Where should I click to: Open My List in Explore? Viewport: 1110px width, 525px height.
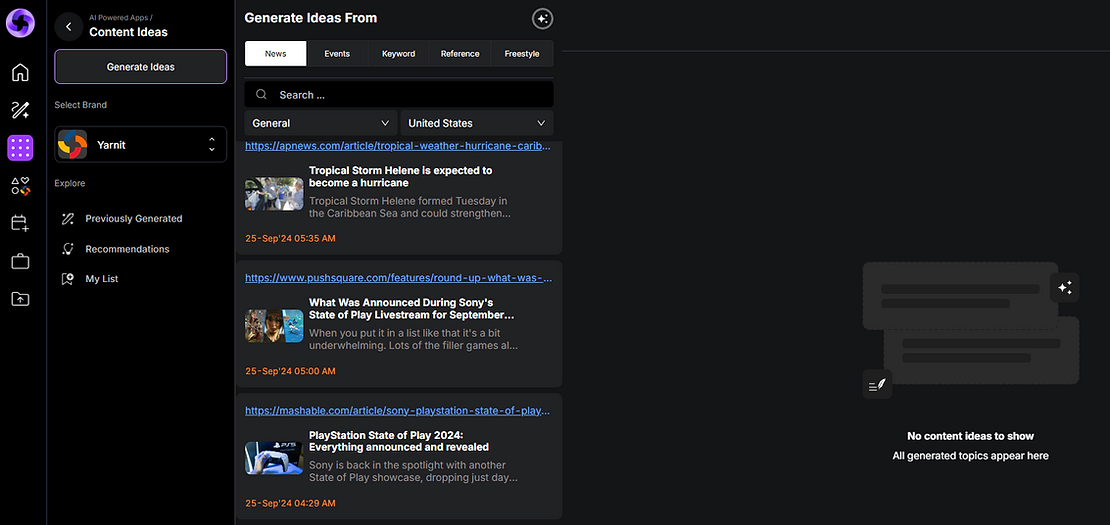click(102, 279)
